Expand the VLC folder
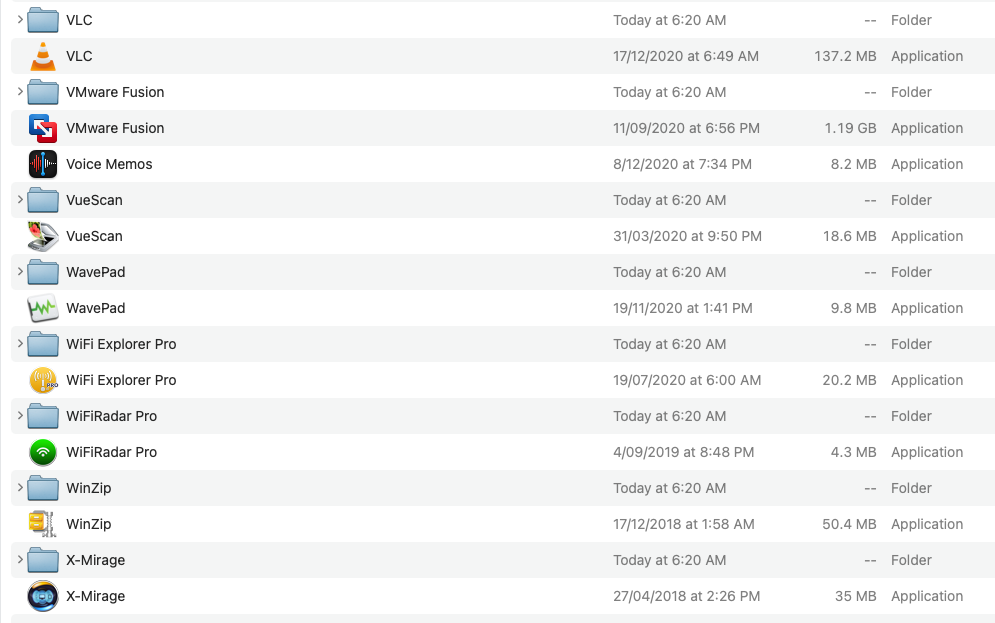The image size is (995, 623). point(20,20)
